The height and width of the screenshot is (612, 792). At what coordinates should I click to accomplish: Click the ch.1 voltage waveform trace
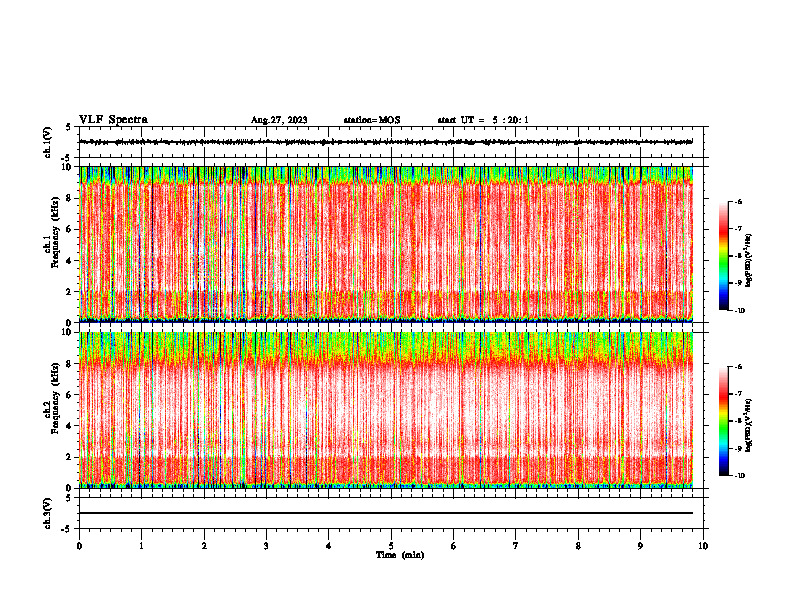click(386, 142)
